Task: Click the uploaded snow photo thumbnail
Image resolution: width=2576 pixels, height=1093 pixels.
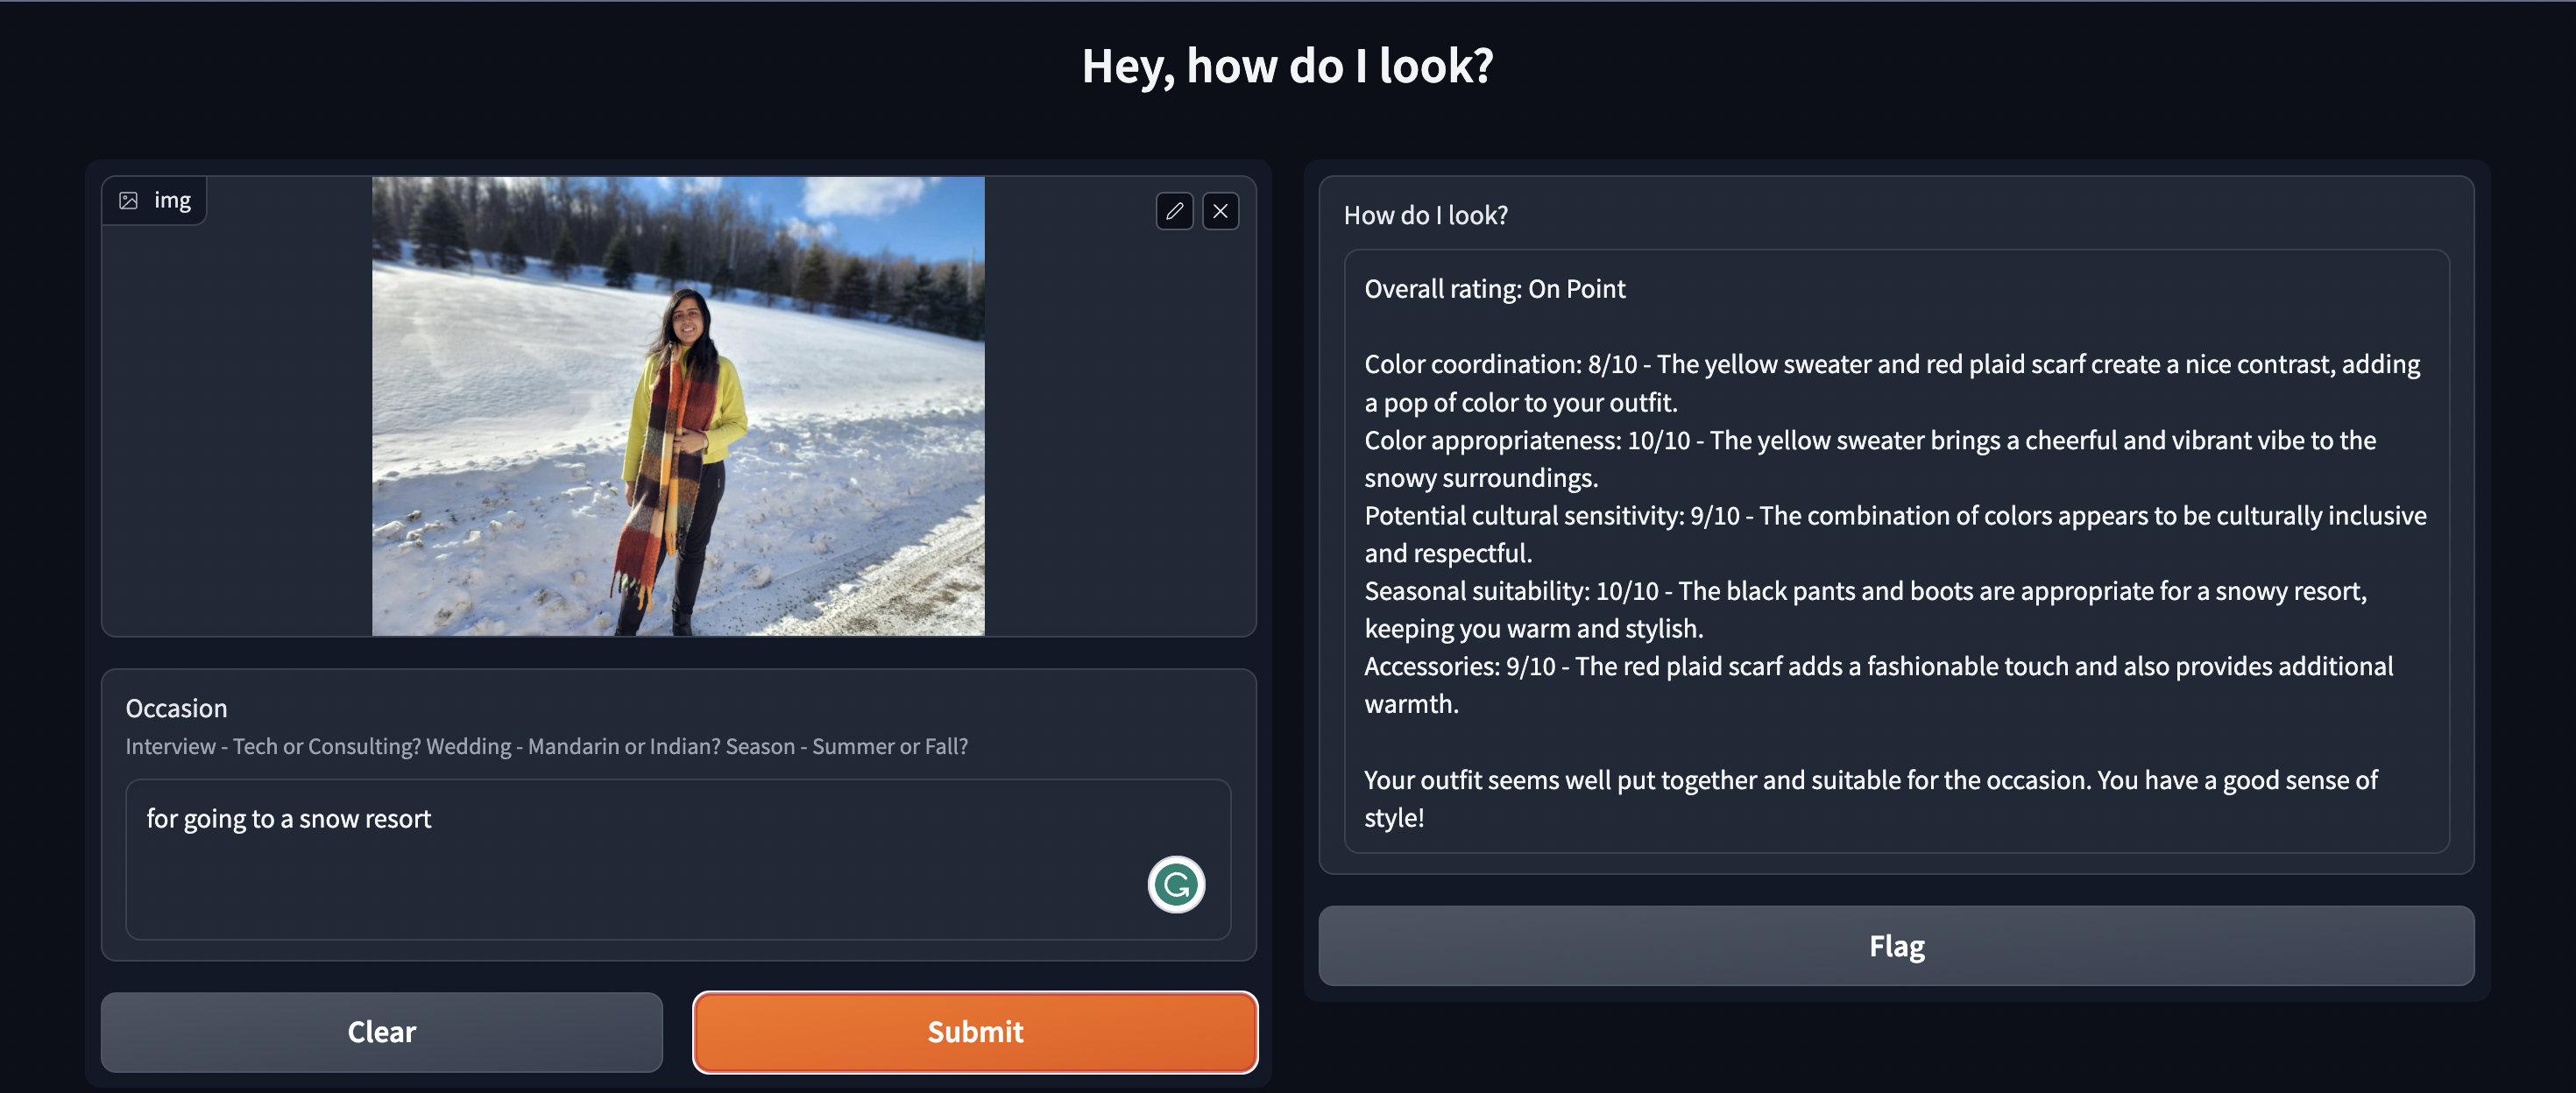Action: coord(678,406)
